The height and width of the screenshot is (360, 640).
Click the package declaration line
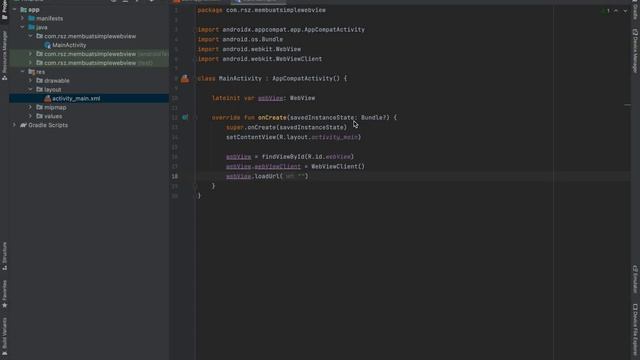(262, 10)
